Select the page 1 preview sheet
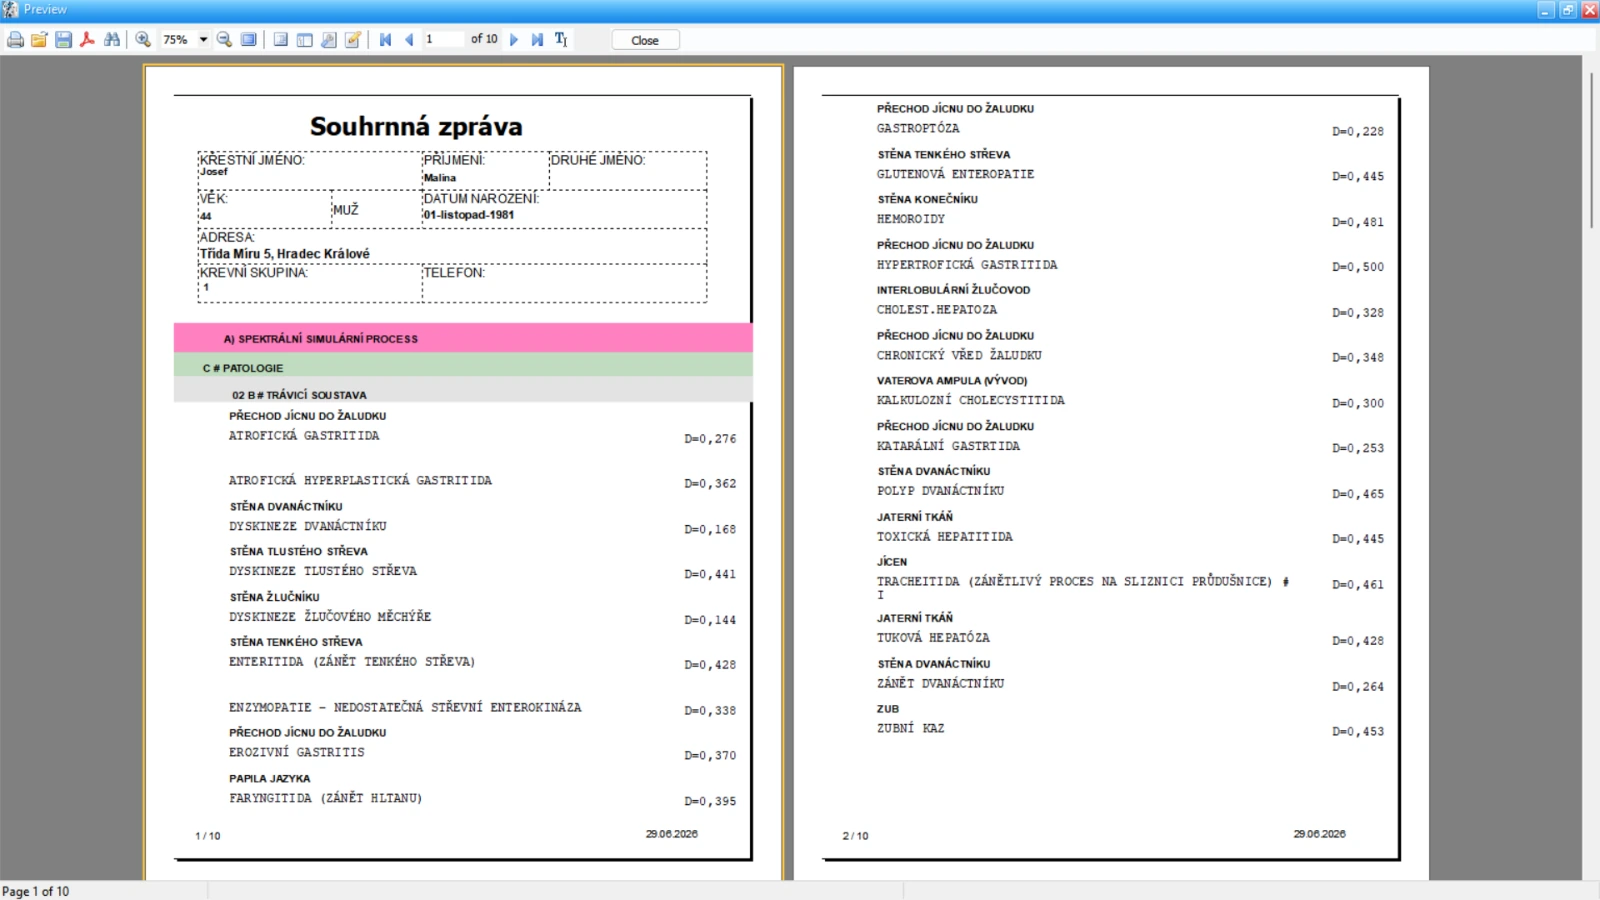This screenshot has height=900, width=1600. tap(463, 472)
